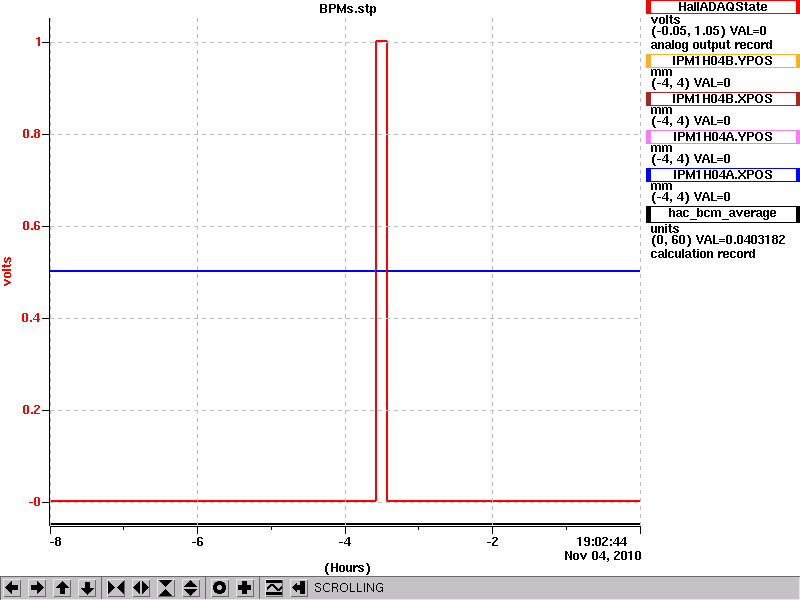
Task: Click the -8 tick label on time axis
Action: pos(55,542)
